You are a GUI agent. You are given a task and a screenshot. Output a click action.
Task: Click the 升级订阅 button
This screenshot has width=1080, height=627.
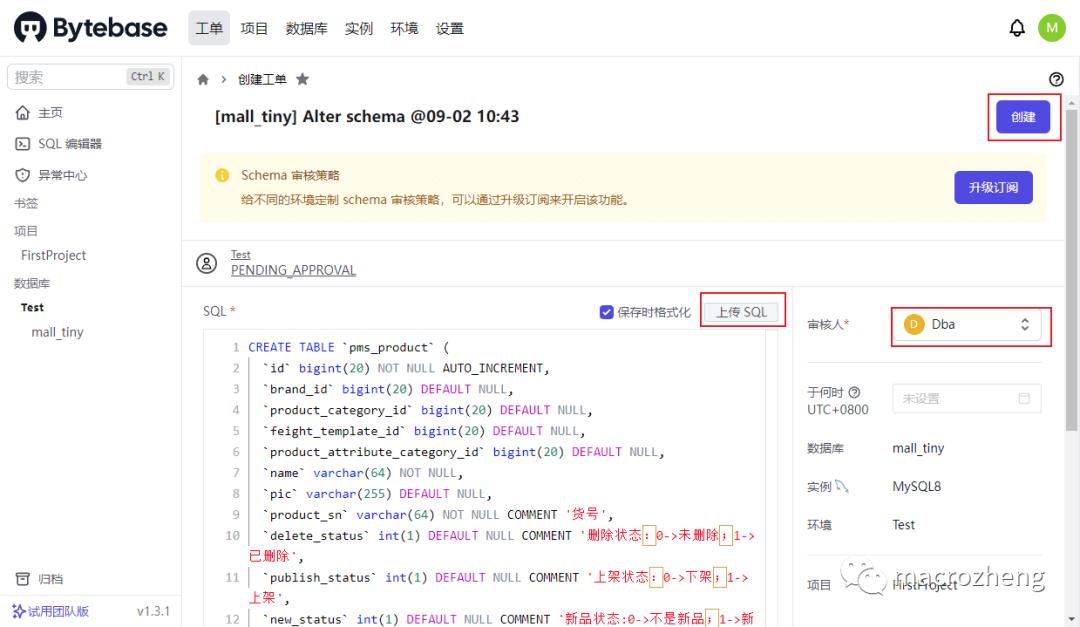coord(993,187)
